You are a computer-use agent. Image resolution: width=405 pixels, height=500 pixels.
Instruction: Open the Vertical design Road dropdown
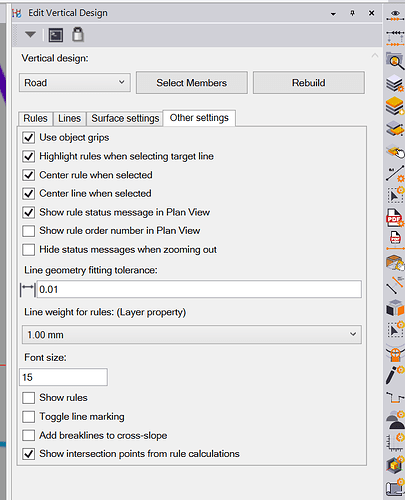pyautogui.click(x=75, y=83)
